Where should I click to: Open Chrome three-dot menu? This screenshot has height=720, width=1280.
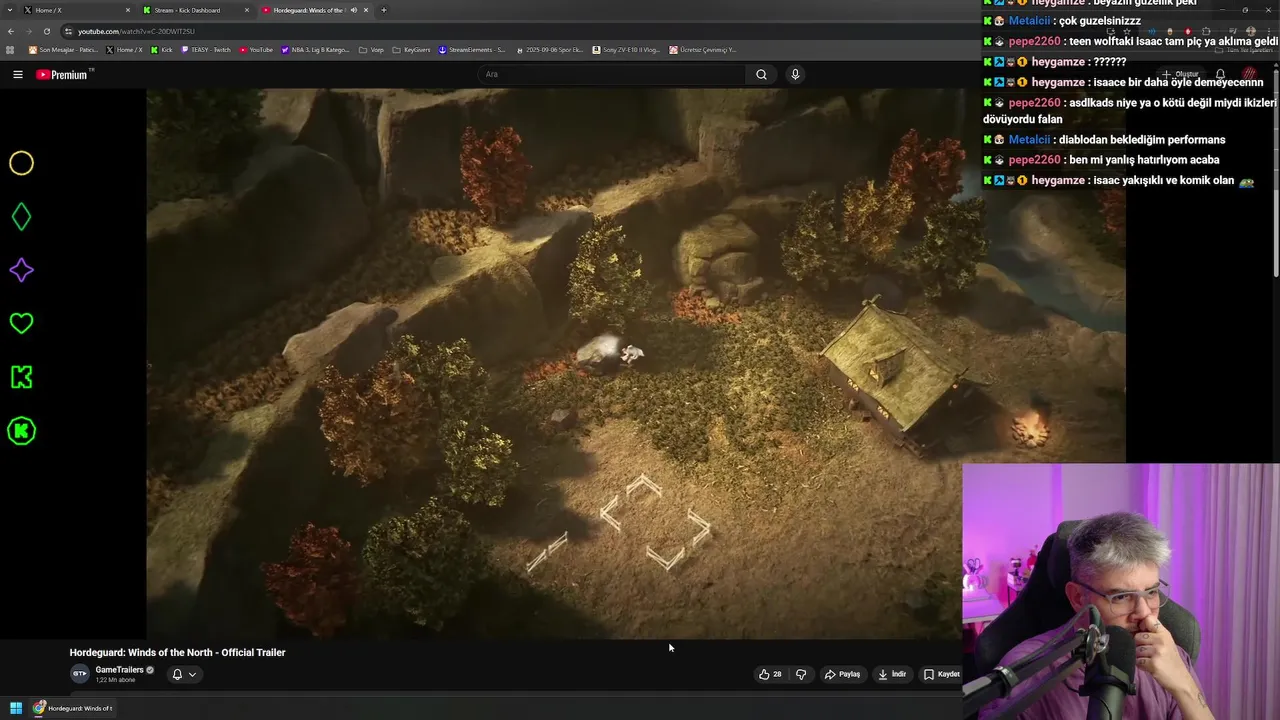pos(1269,31)
